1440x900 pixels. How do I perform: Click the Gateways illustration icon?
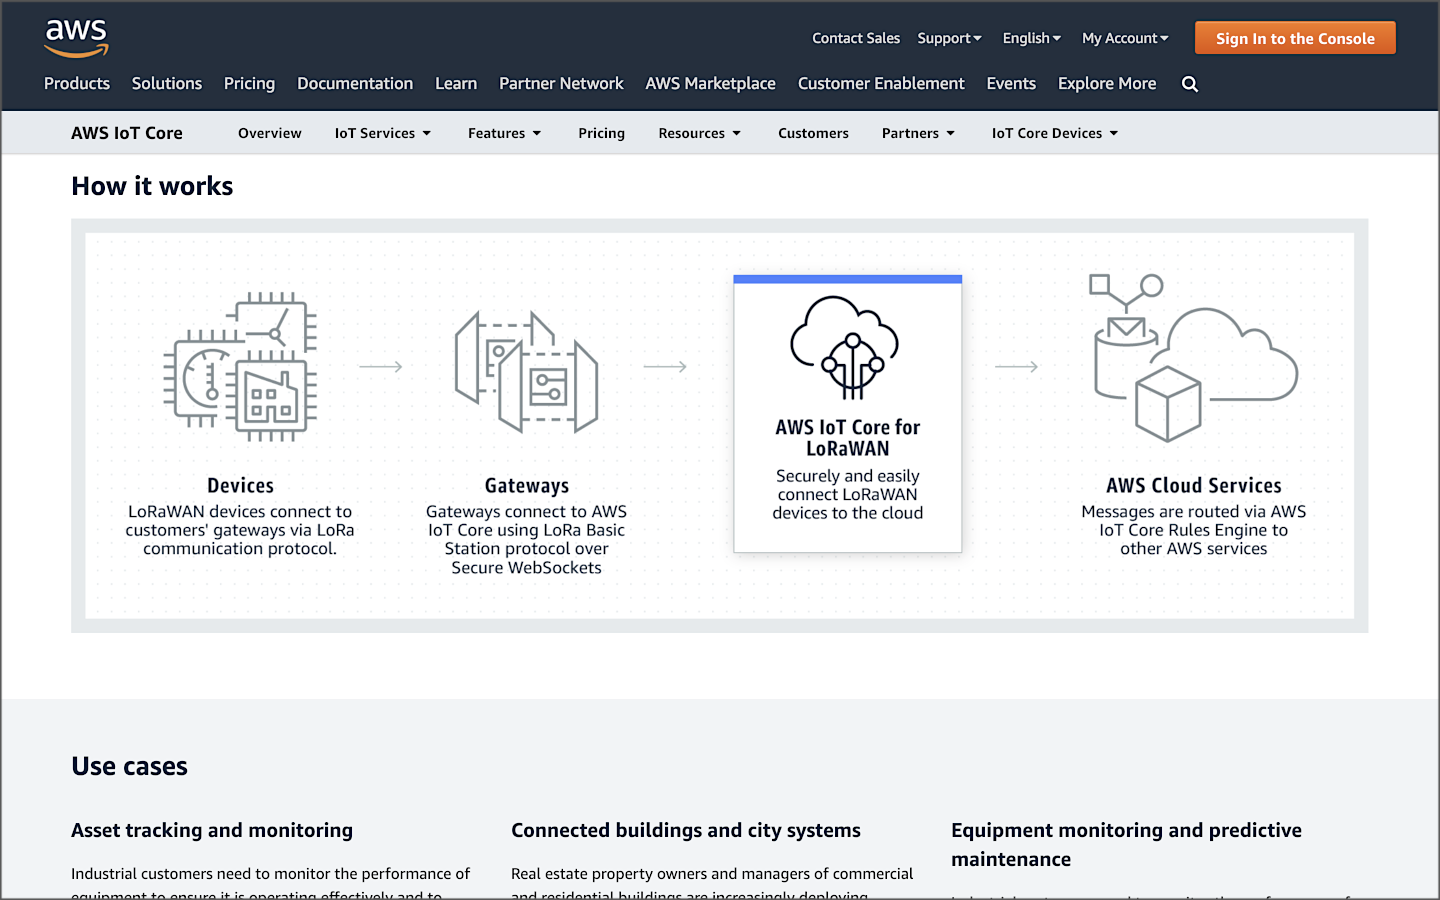pyautogui.click(x=526, y=371)
